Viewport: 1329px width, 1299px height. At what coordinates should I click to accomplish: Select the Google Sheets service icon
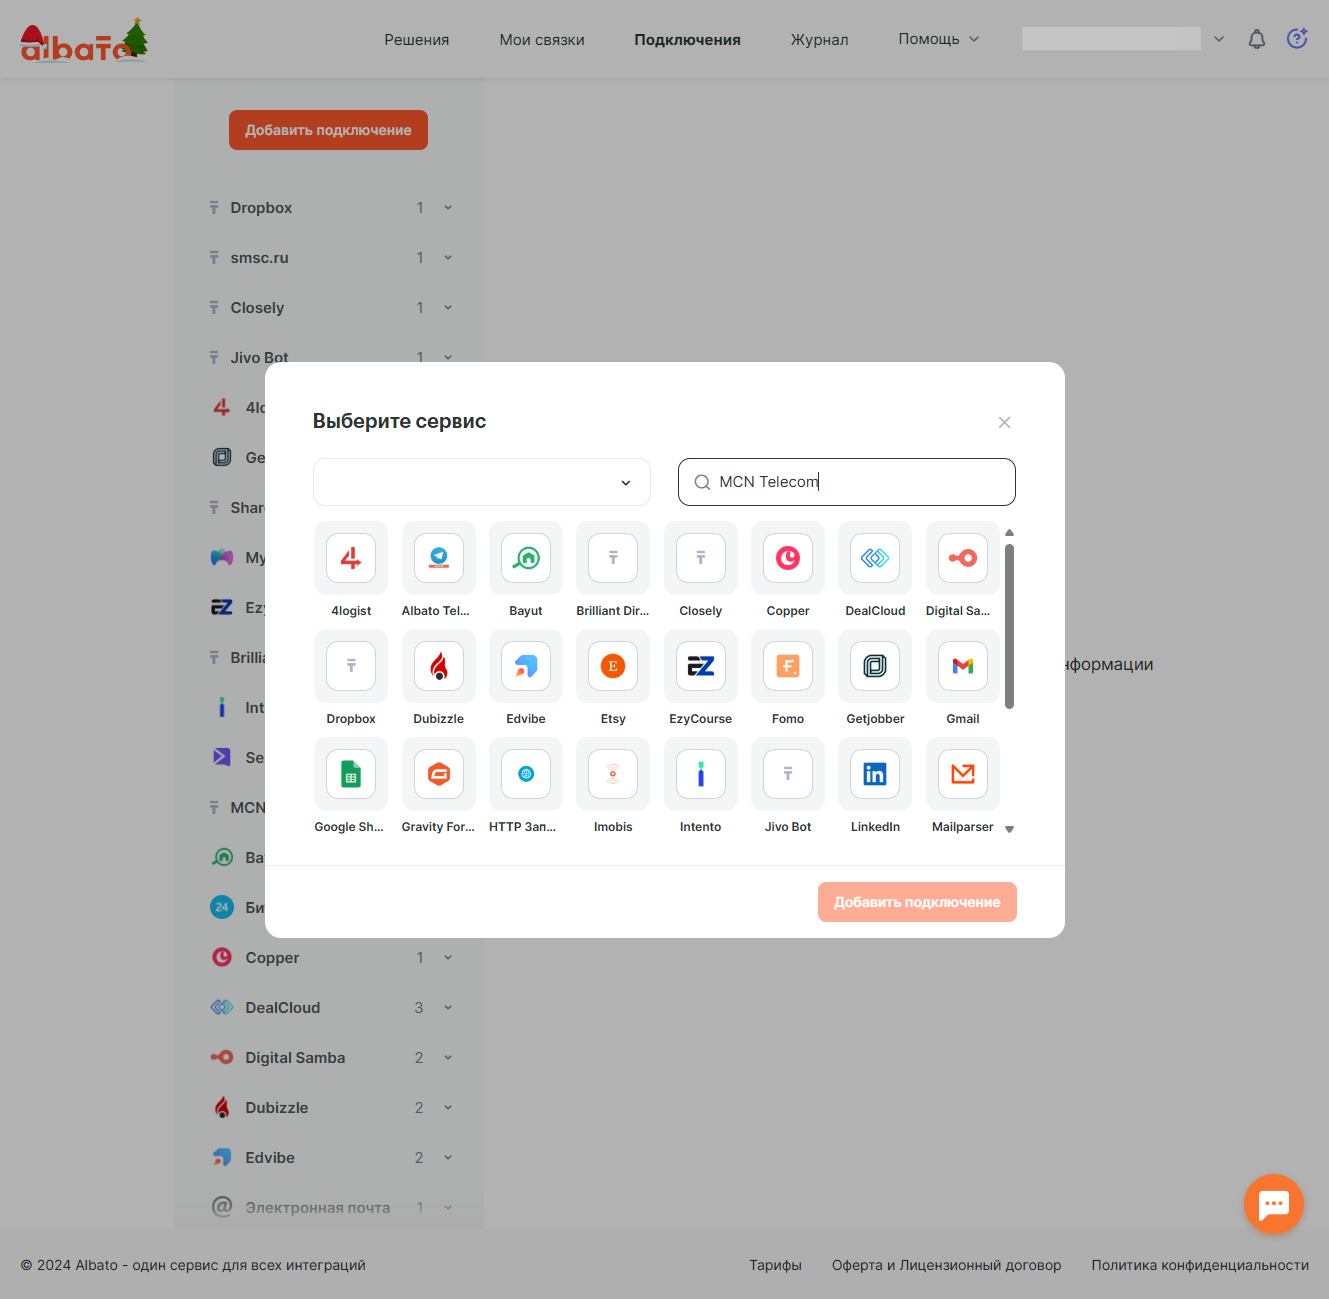pos(351,774)
